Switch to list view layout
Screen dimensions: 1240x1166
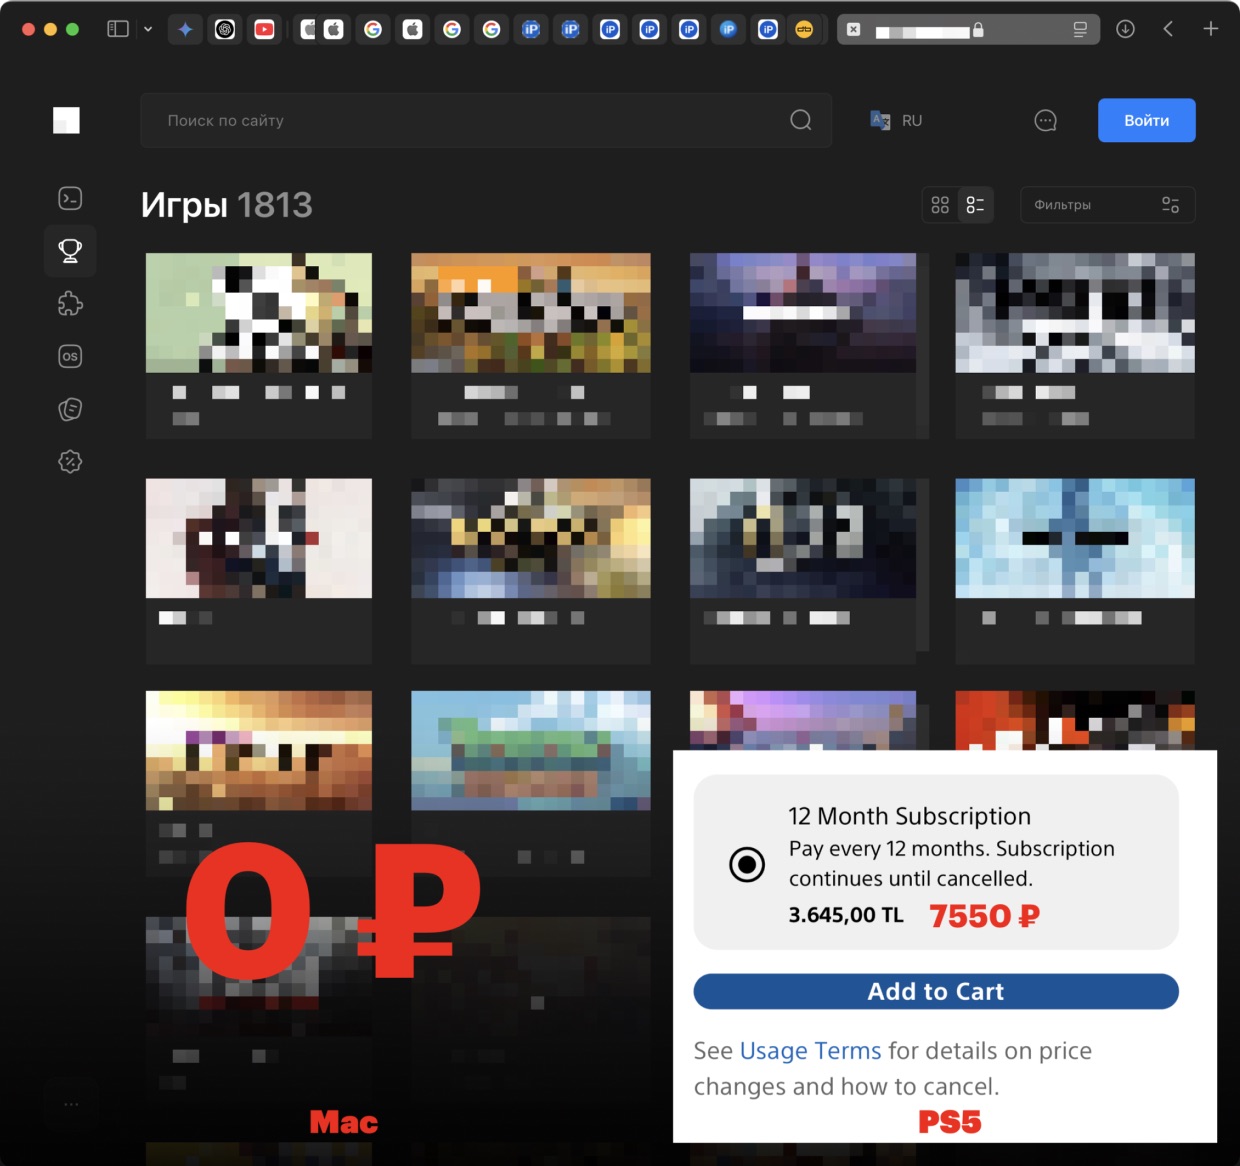tap(975, 205)
